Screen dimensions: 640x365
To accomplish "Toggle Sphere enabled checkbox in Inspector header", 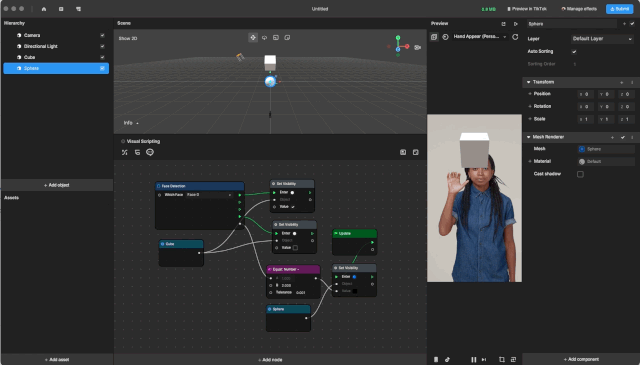I will pos(632,24).
